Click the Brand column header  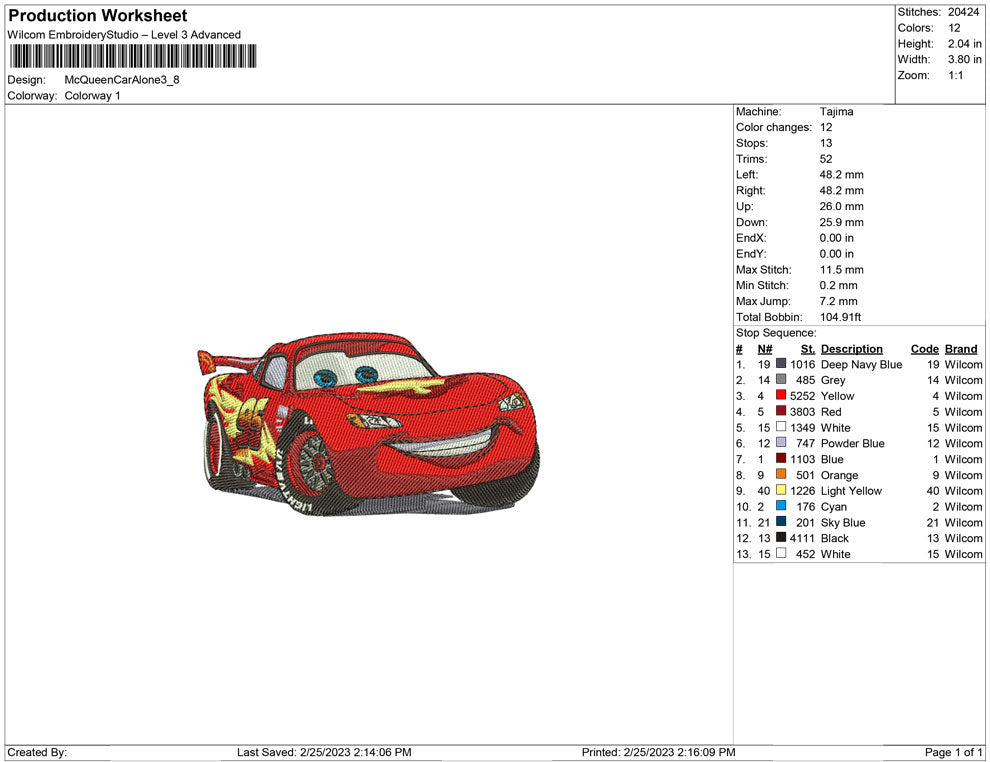click(x=961, y=348)
